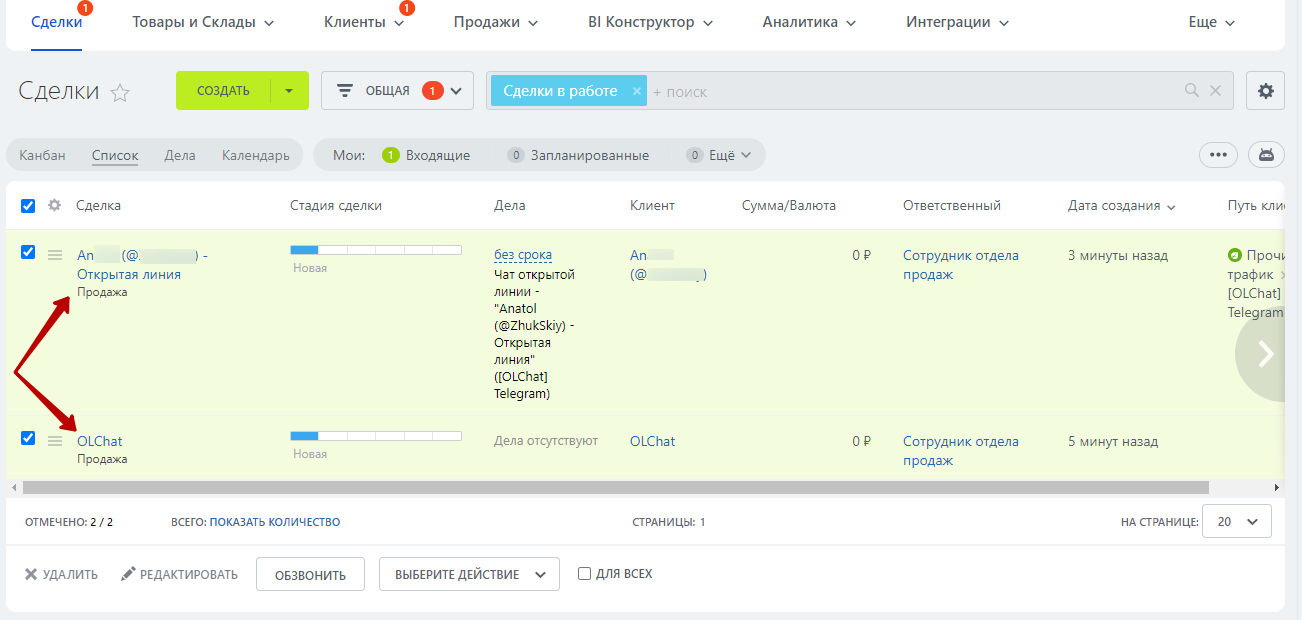This screenshot has height=620, width=1302.
Task: Click the magnifier search icon
Action: tap(1191, 91)
